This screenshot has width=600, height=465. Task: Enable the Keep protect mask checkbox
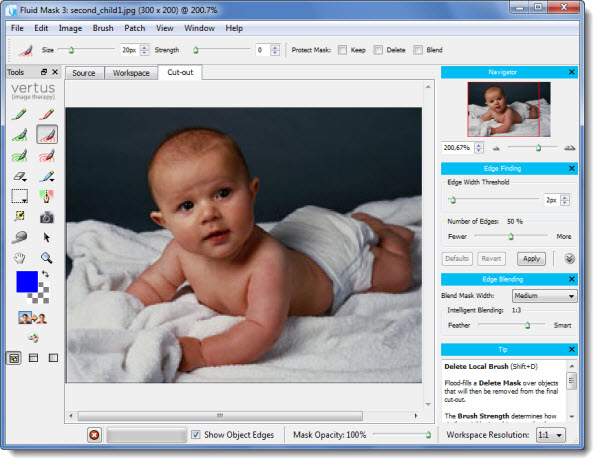tap(343, 49)
